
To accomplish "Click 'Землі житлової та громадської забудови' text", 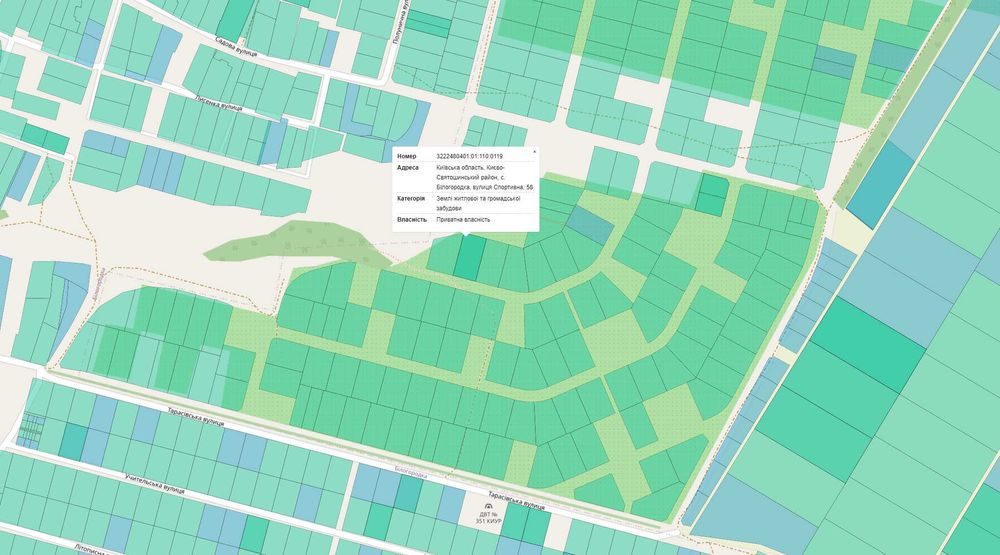I will point(478,204).
